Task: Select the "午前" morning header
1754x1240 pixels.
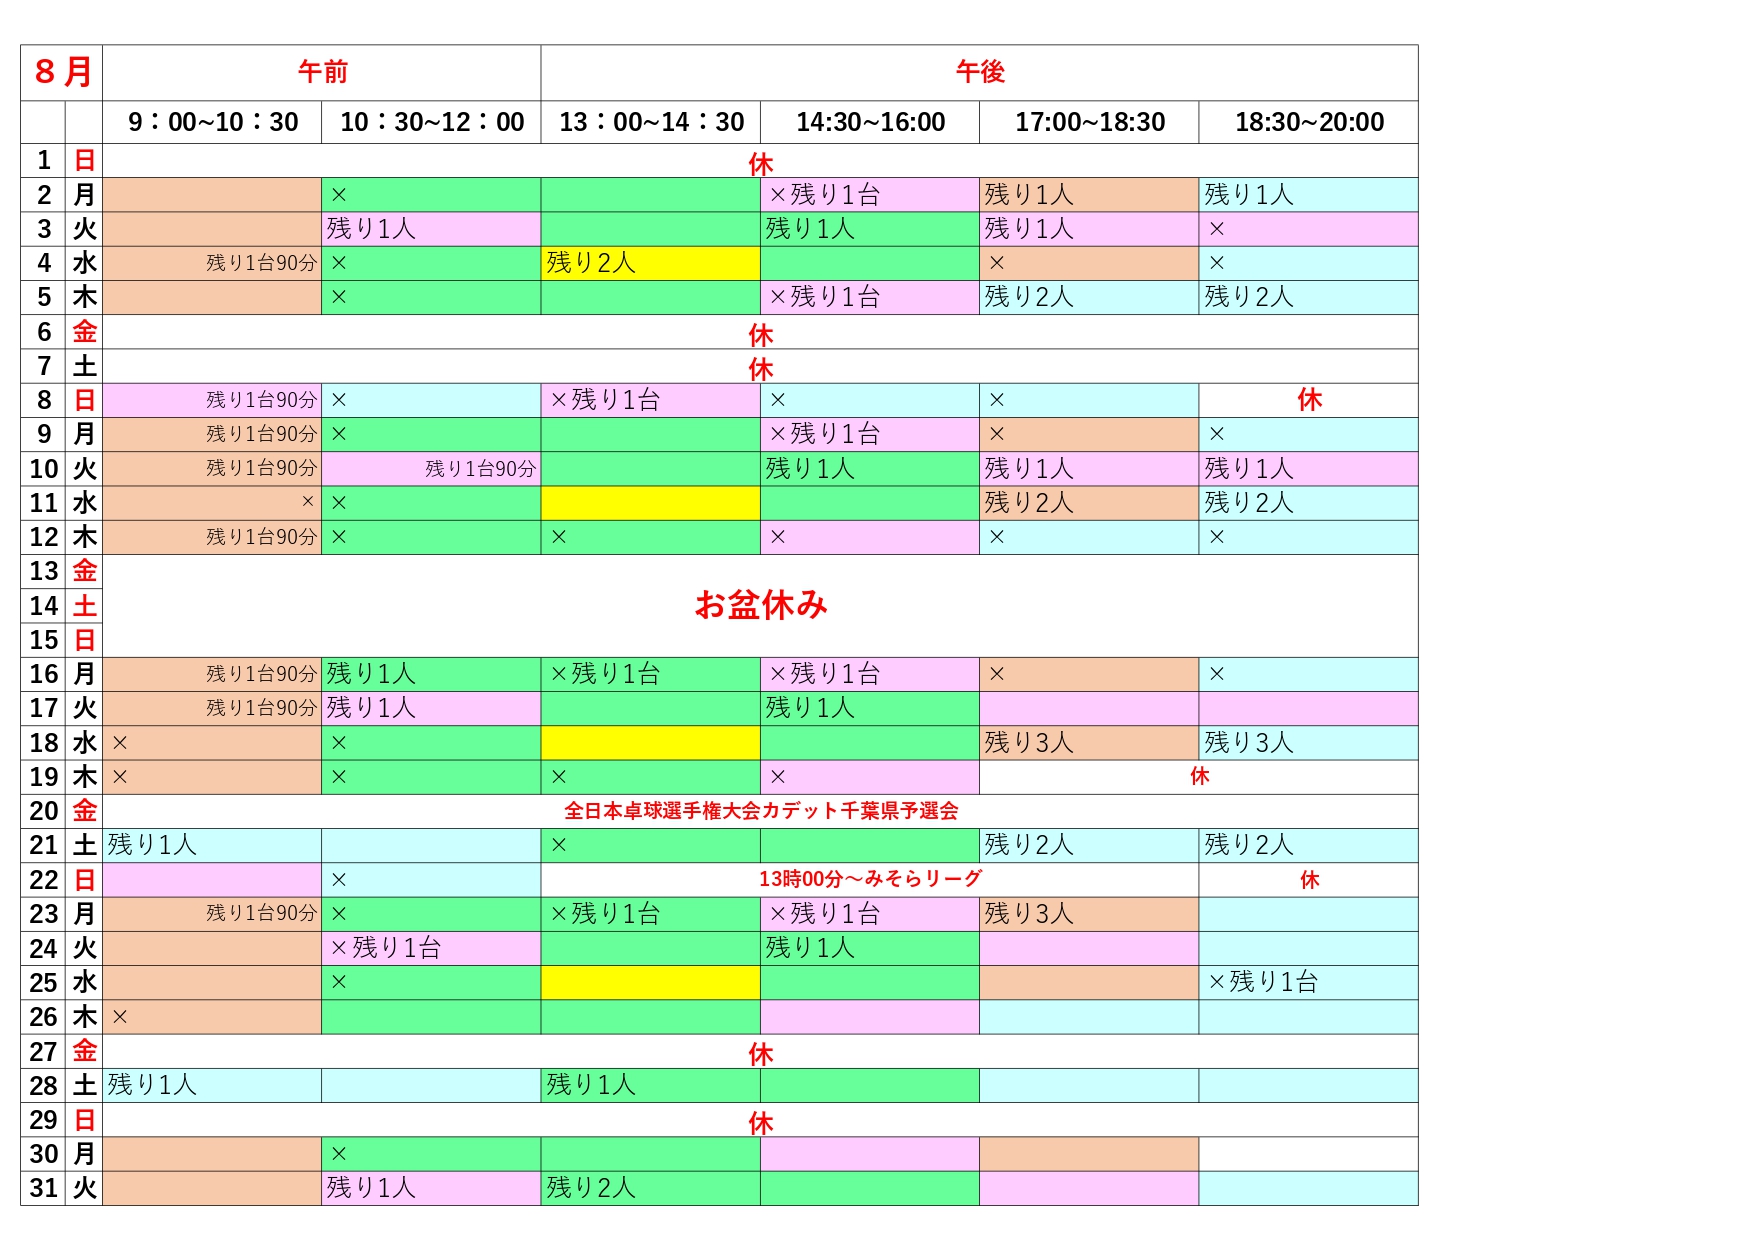Action: pyautogui.click(x=322, y=72)
